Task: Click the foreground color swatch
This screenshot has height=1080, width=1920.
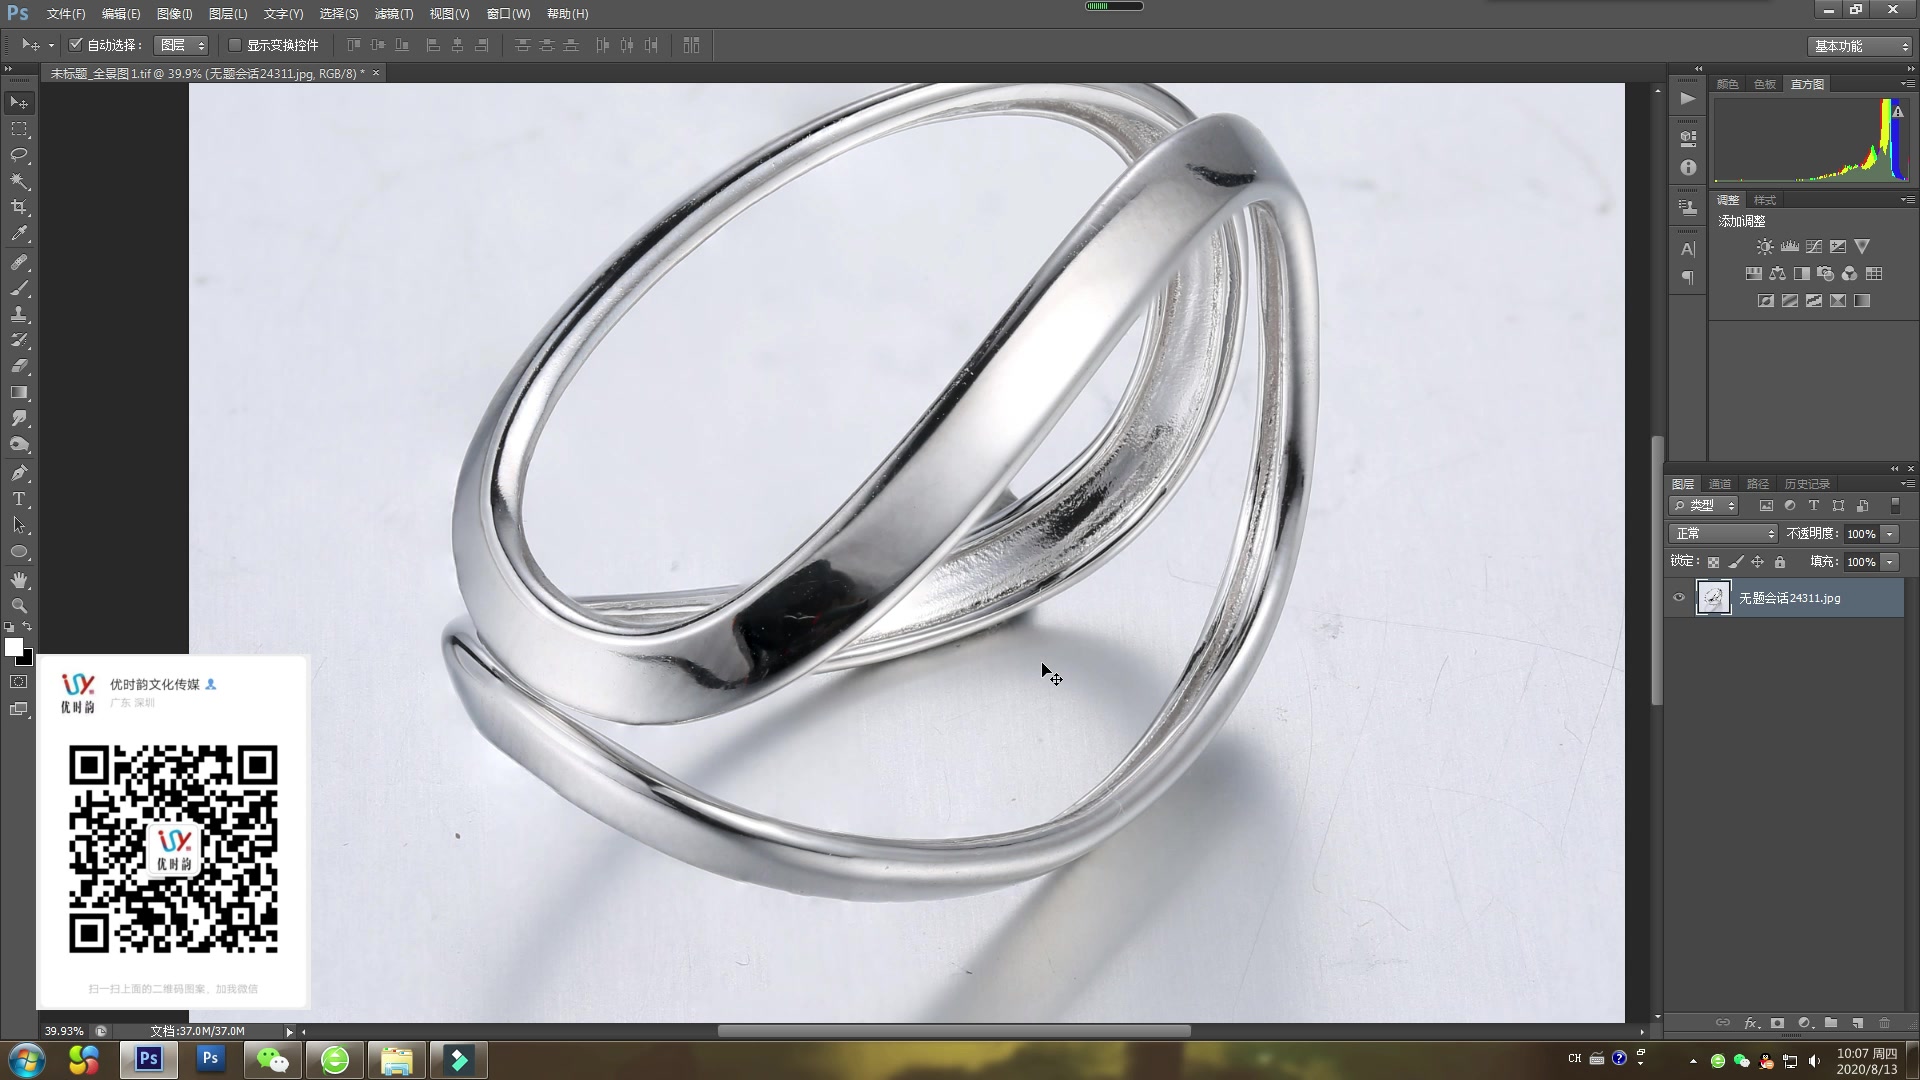Action: pos(14,647)
